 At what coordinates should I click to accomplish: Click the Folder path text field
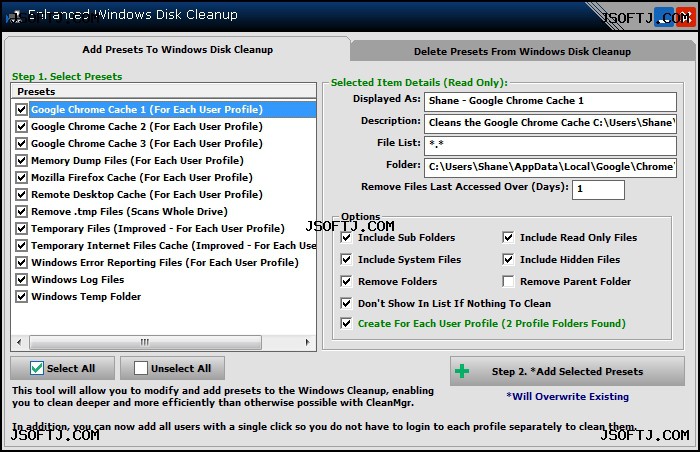tap(550, 167)
